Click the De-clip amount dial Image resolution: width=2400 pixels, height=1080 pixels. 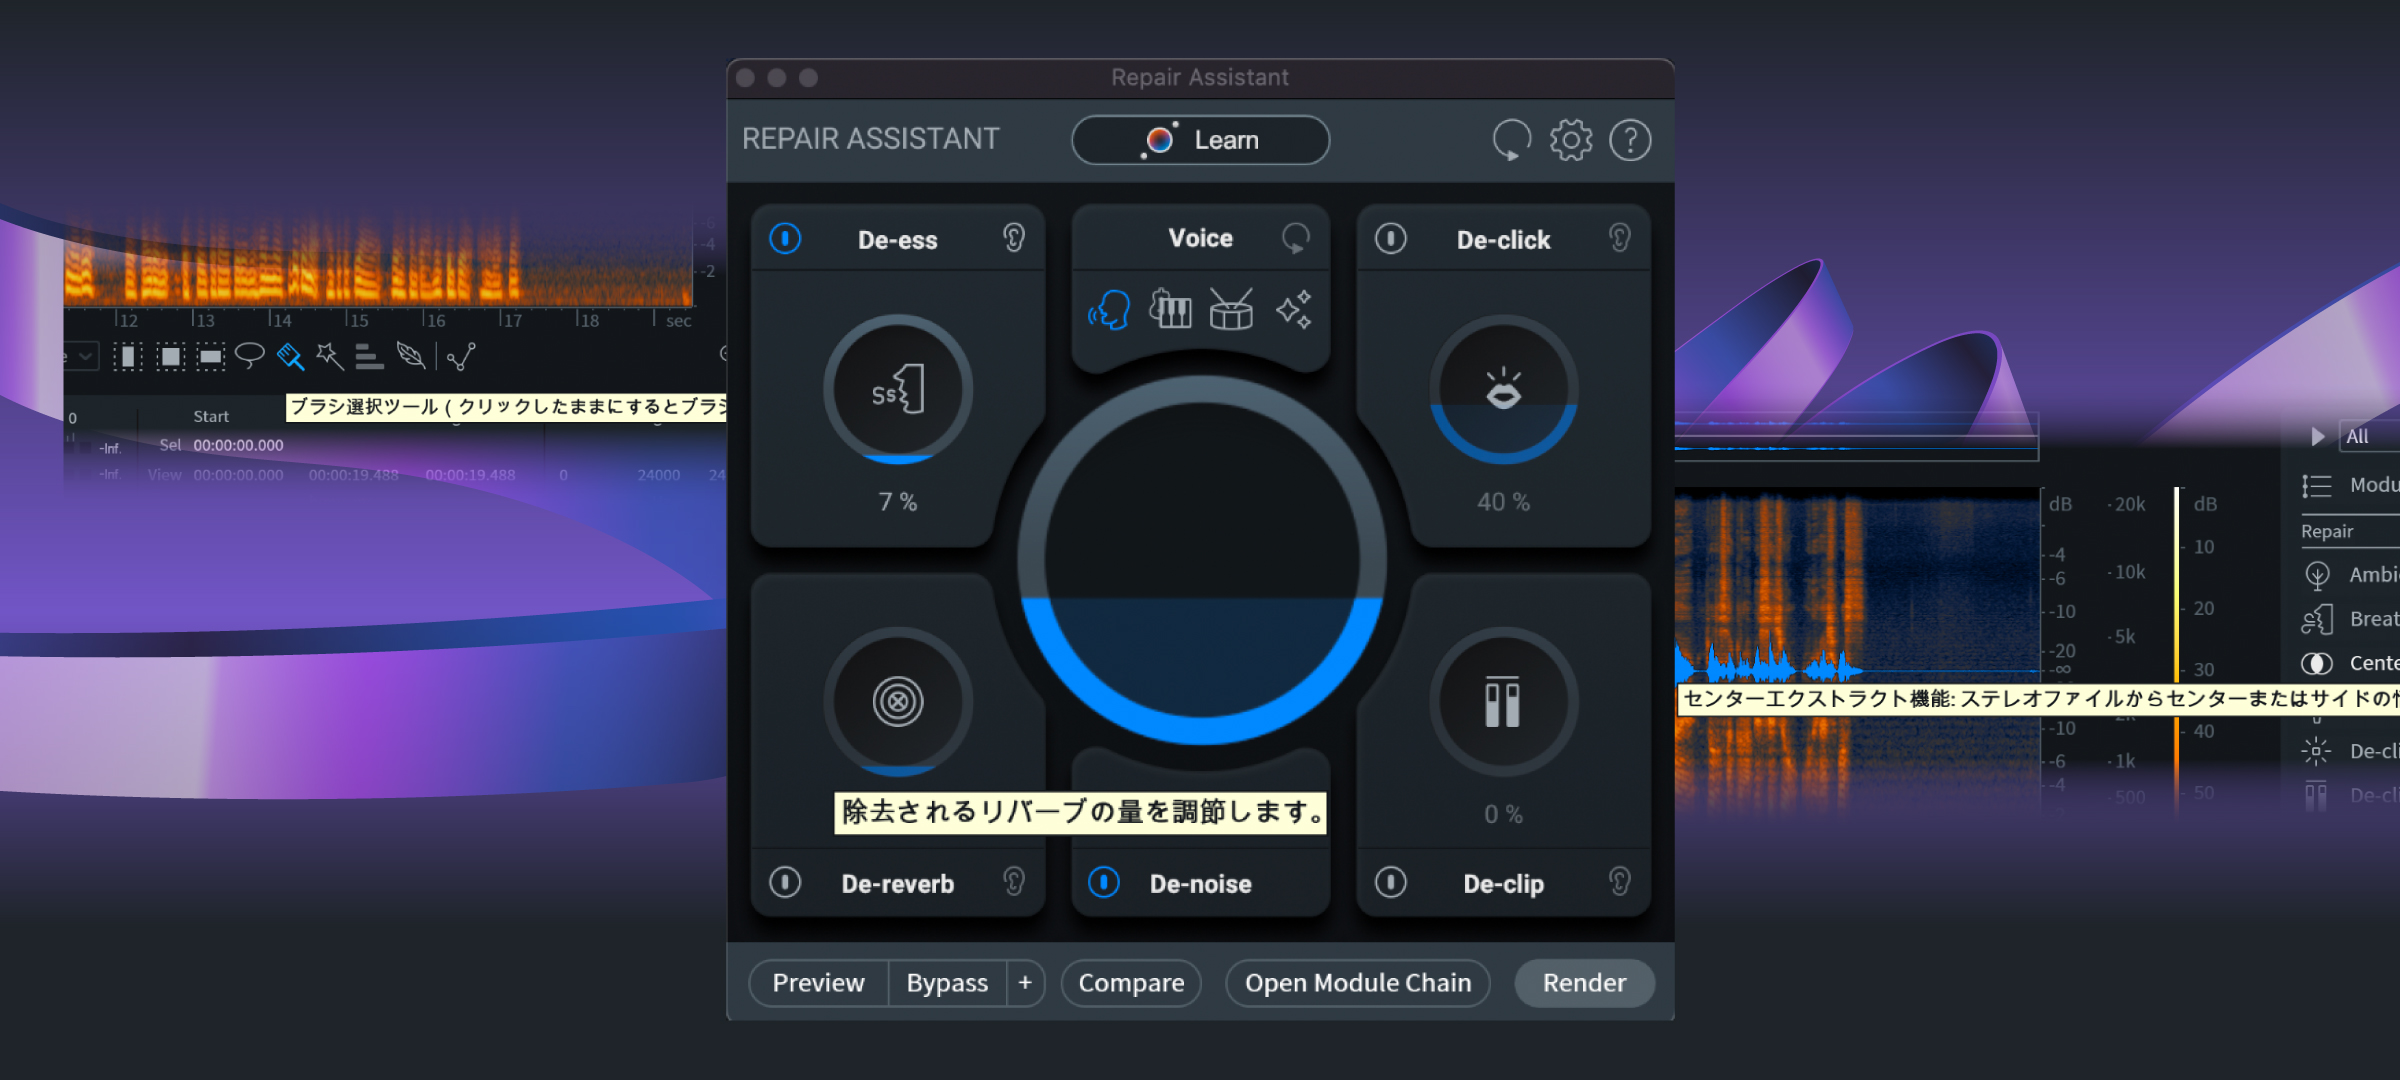point(1503,701)
